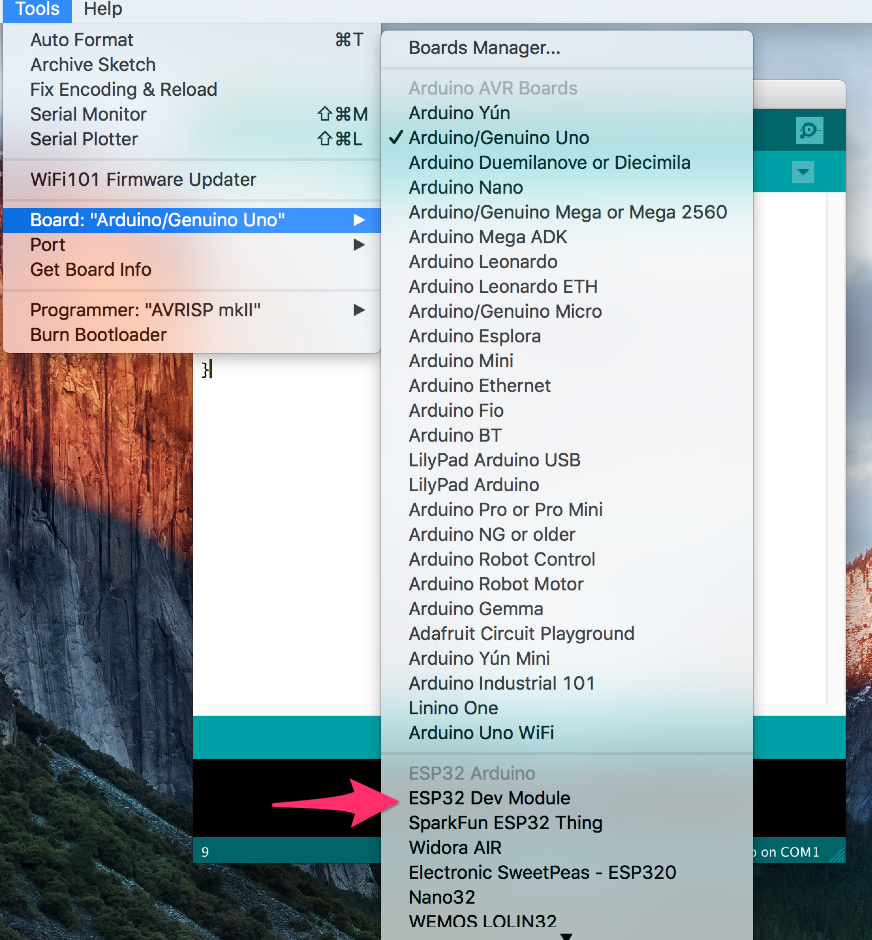
Task: Pick LilyPad Arduino USB
Action: pyautogui.click(x=567, y=460)
